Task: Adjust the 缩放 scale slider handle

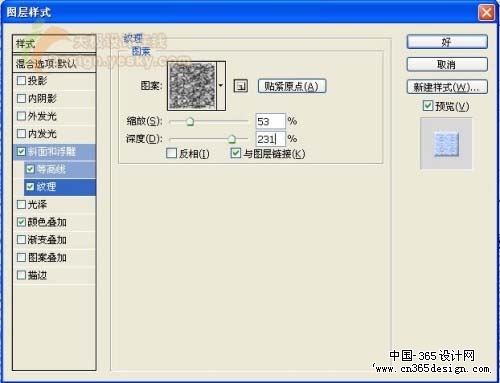Action: click(x=190, y=121)
